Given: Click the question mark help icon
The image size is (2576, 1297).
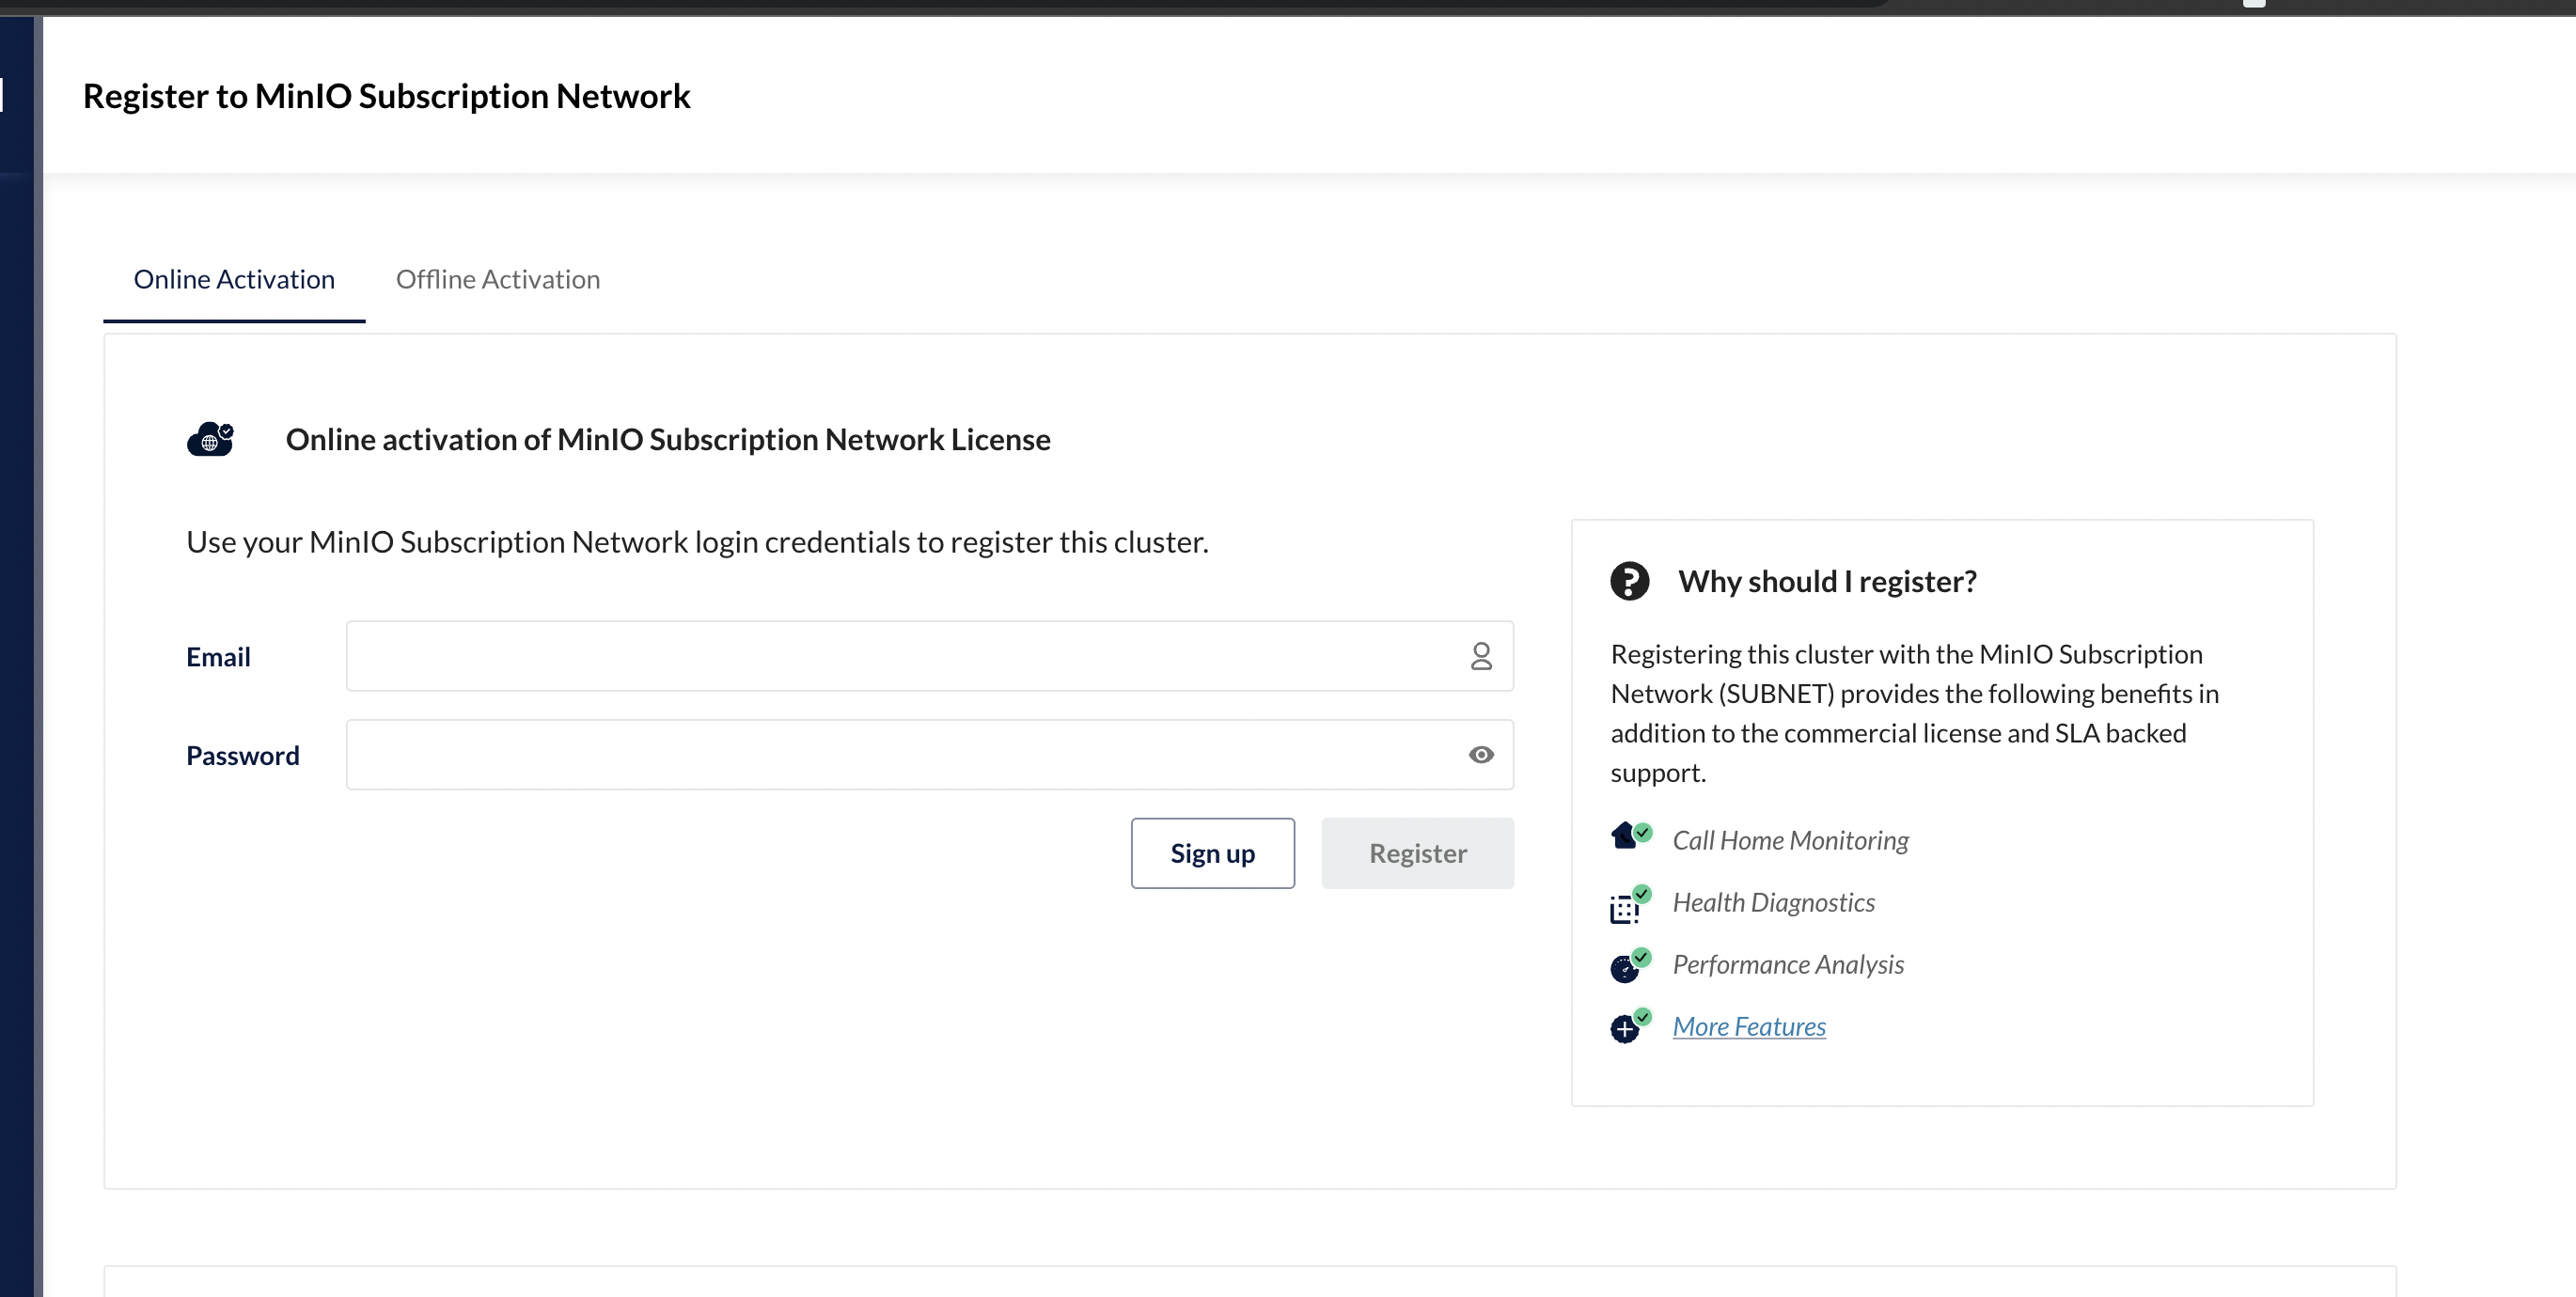Looking at the screenshot, I should point(1629,581).
